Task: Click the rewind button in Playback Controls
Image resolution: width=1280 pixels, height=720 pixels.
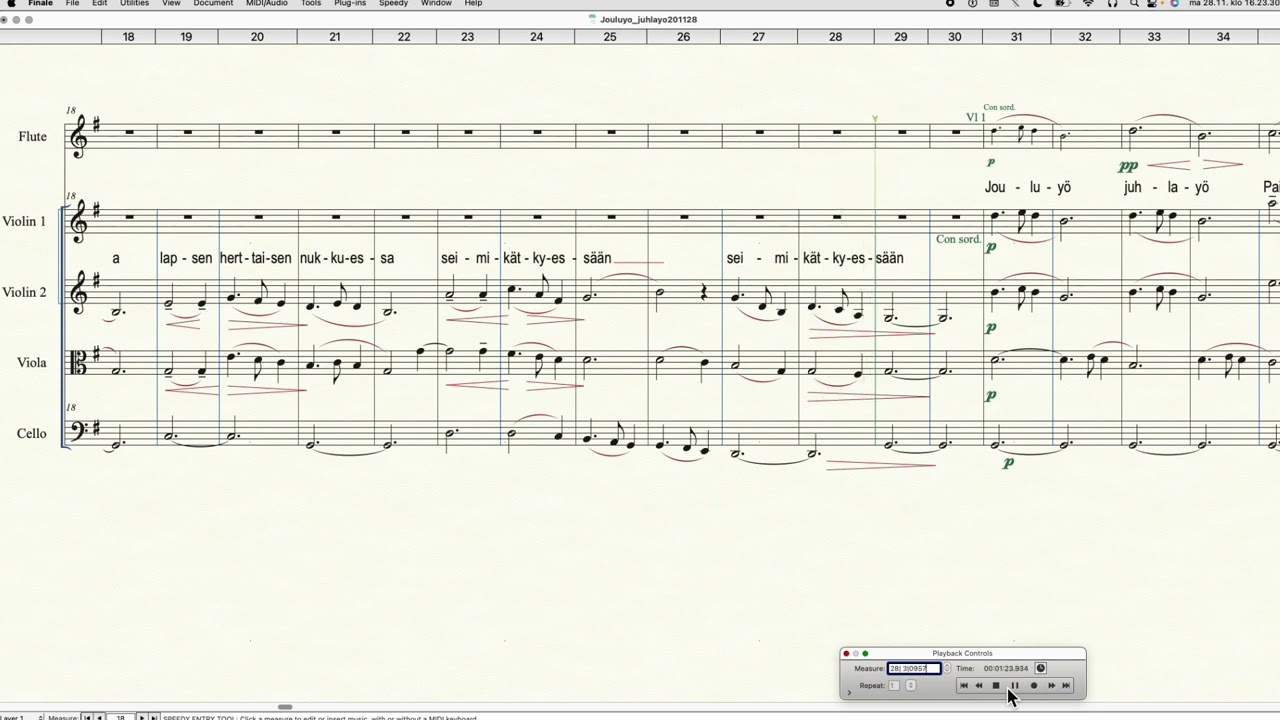Action: (978, 686)
